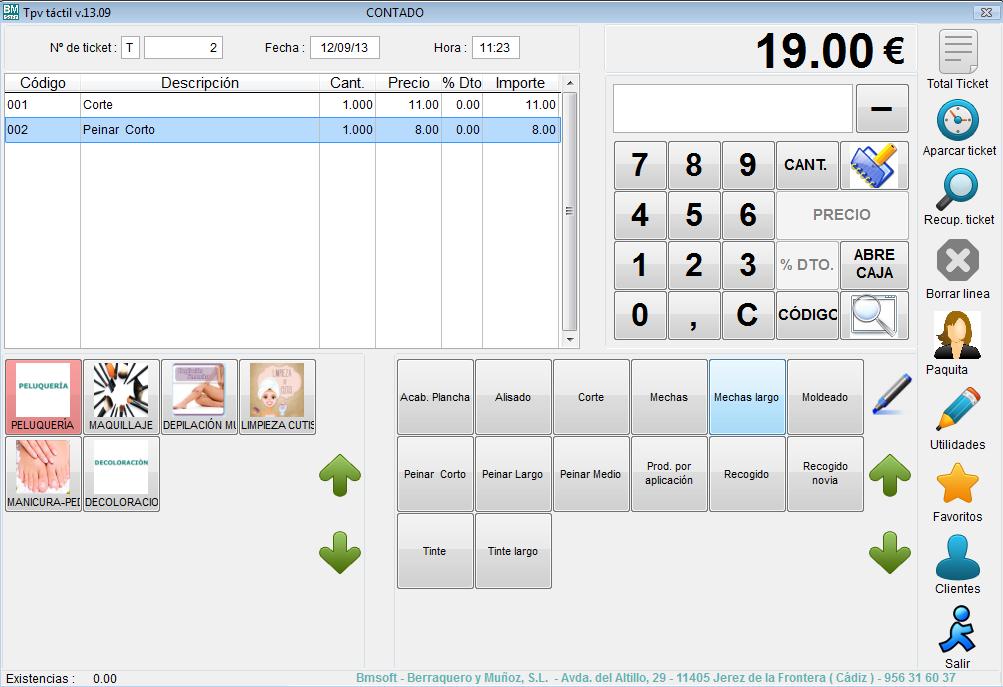Open the Total Ticket icon
Screen dimensions: 1003x687
(957, 52)
